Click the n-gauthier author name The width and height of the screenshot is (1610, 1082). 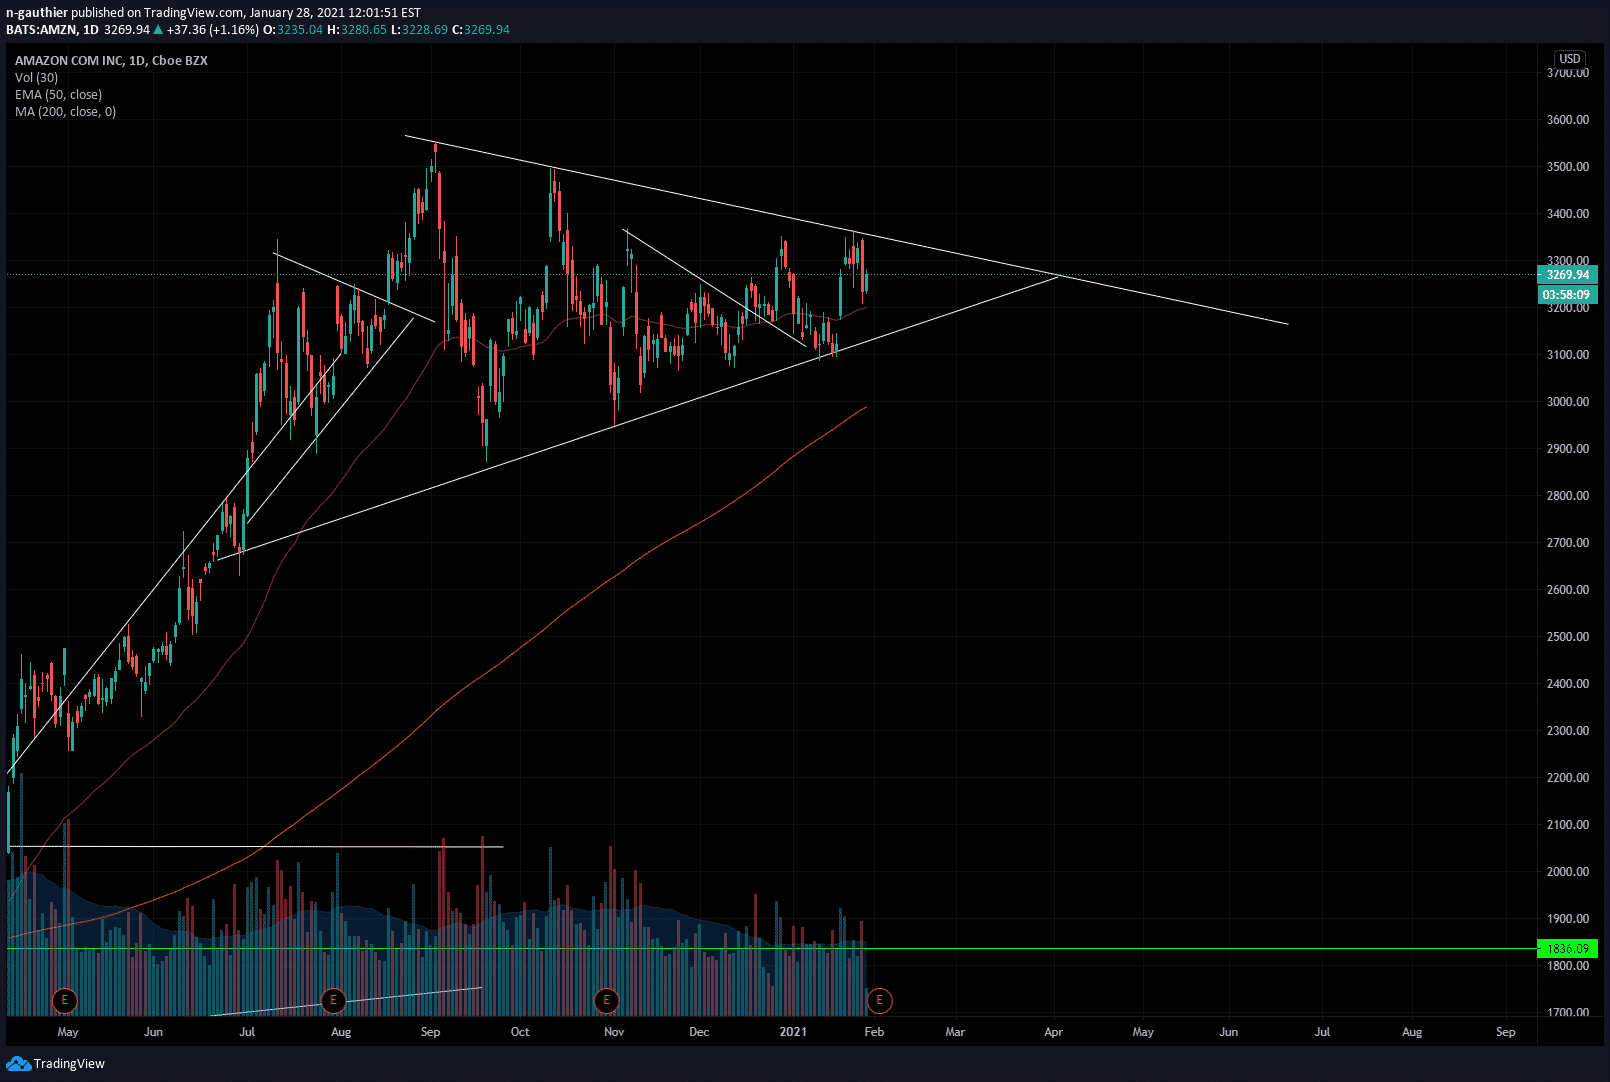tap(36, 13)
